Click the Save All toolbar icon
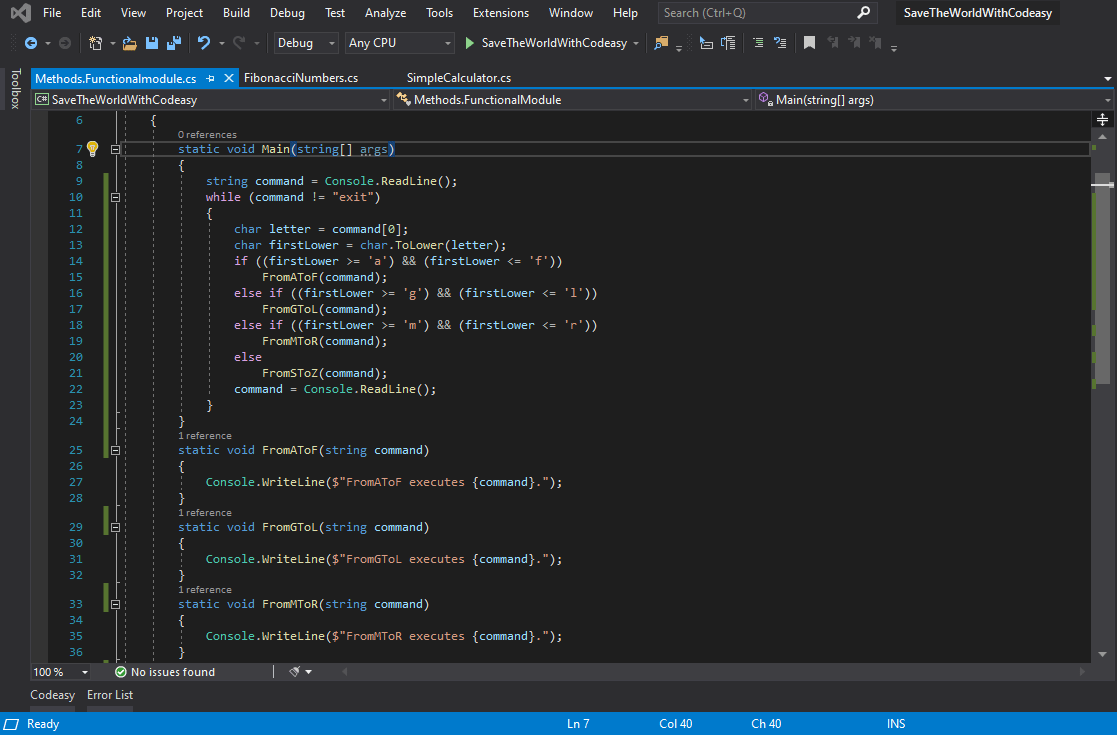This screenshot has height=735, width=1117. (173, 43)
